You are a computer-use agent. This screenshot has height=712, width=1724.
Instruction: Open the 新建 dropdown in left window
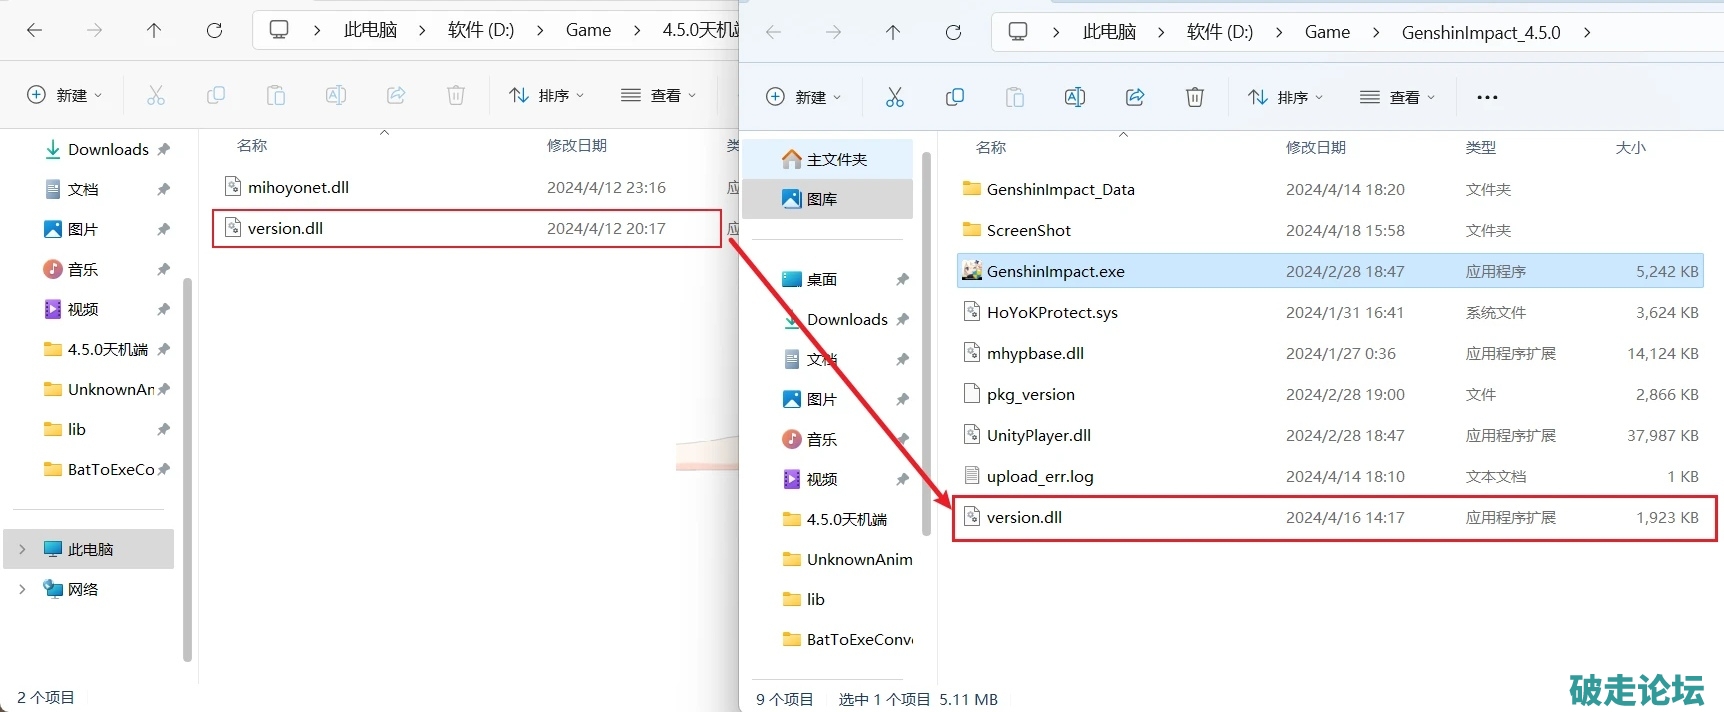65,95
